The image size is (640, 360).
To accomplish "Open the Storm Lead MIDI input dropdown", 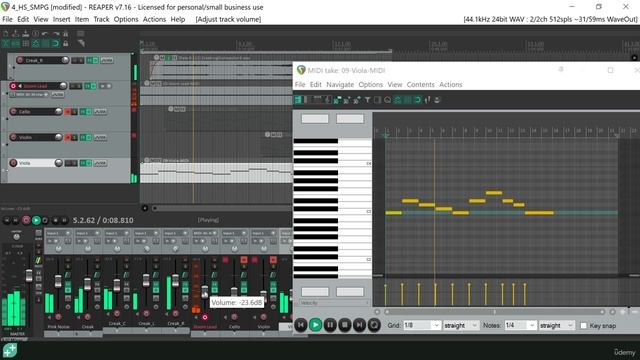I will click(x=29, y=94).
